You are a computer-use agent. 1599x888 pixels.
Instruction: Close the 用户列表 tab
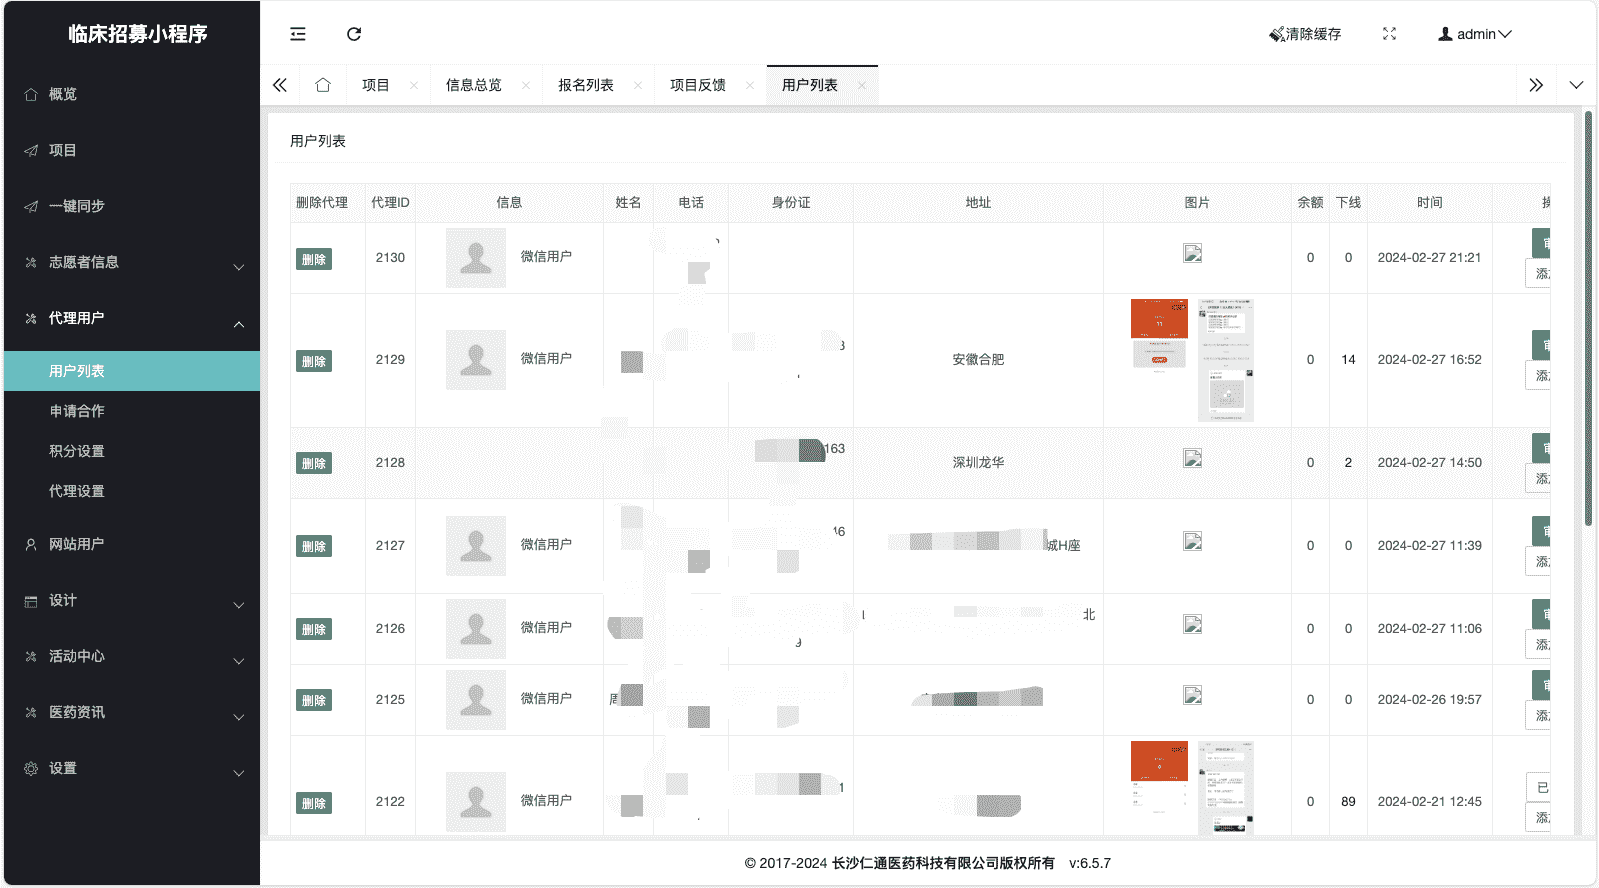(862, 86)
